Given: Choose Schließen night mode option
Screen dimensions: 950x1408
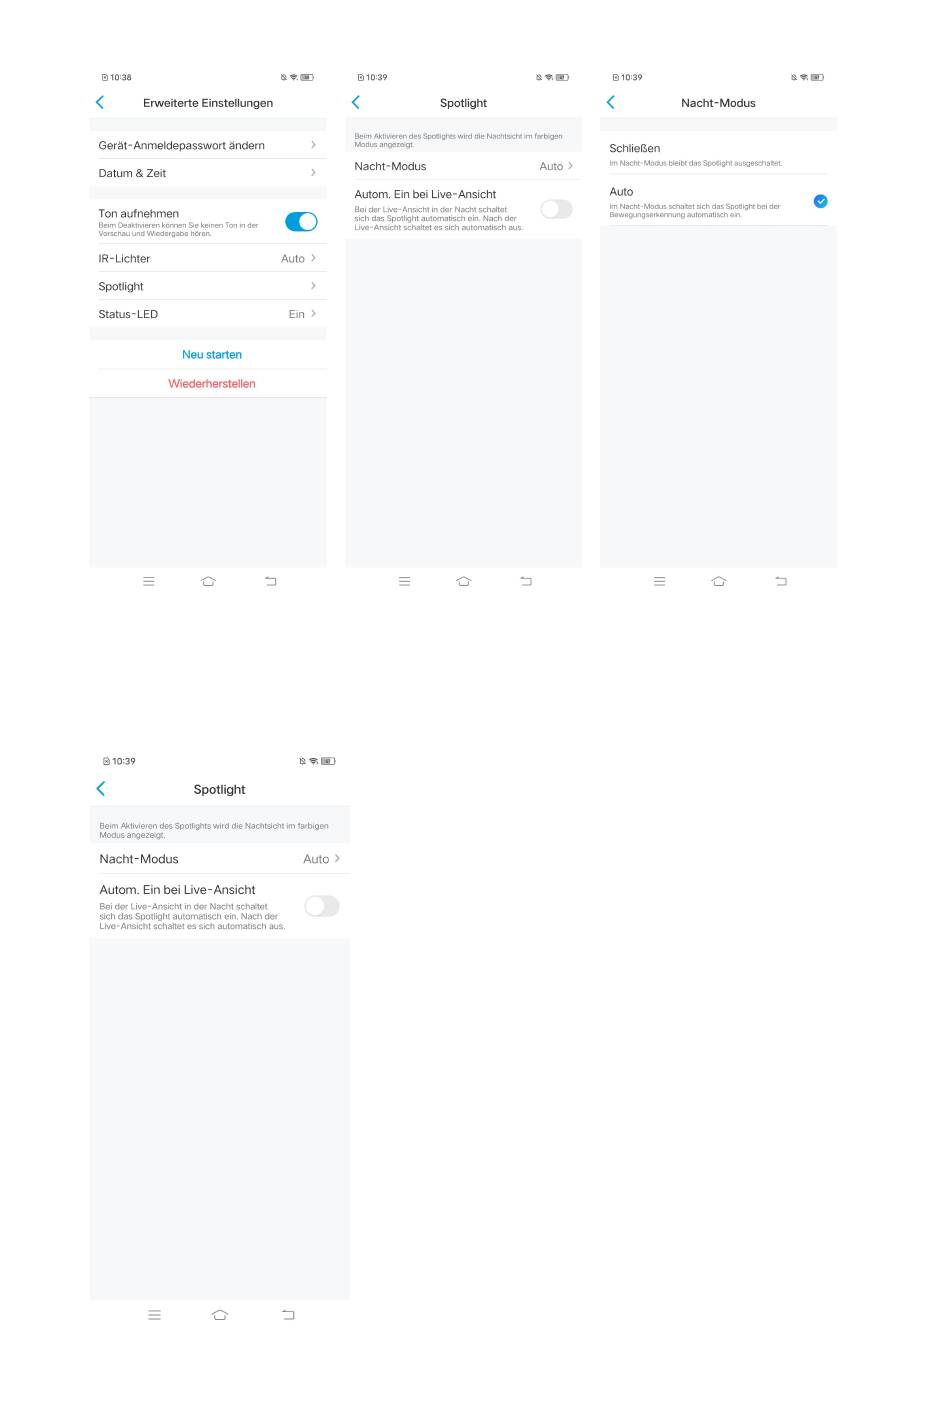Looking at the screenshot, I should pyautogui.click(x=718, y=154).
